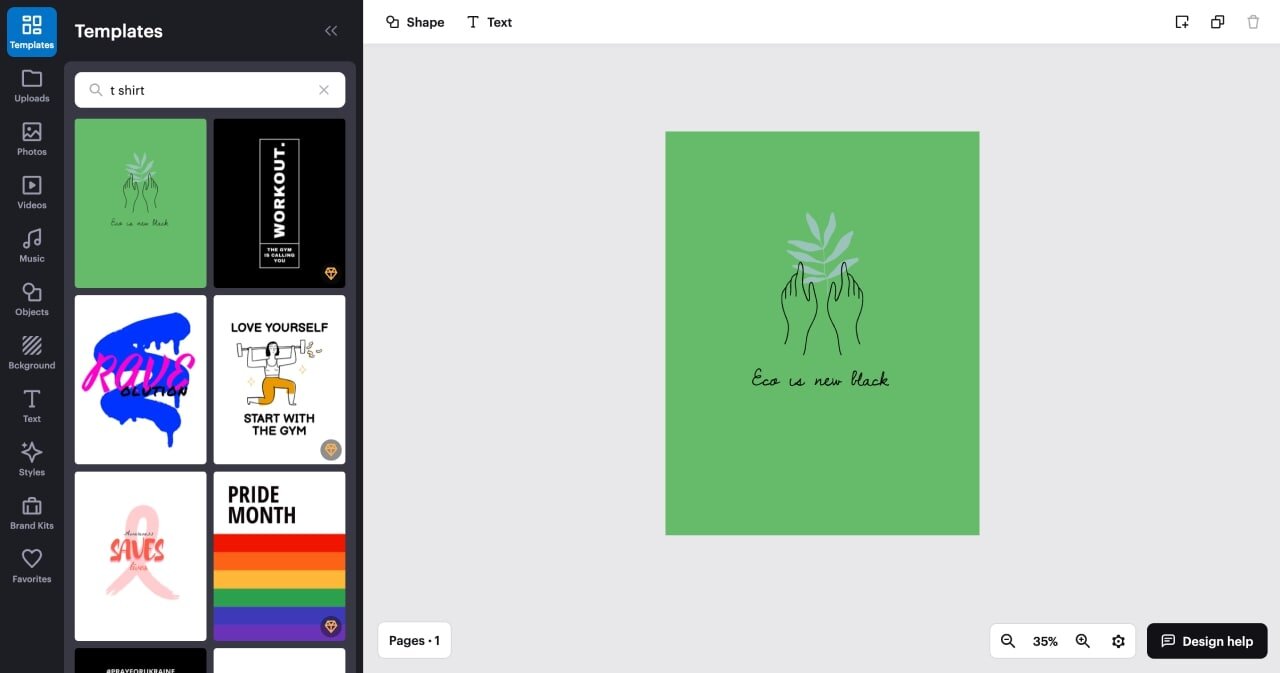Open the Styles panel
This screenshot has width=1280, height=673.
coord(32,459)
